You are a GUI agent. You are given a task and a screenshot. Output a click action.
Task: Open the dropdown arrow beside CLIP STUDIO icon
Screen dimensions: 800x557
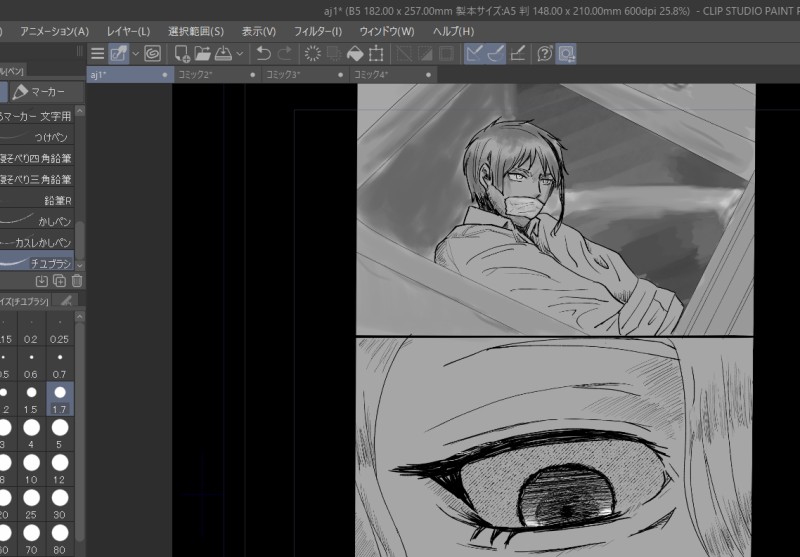135,54
